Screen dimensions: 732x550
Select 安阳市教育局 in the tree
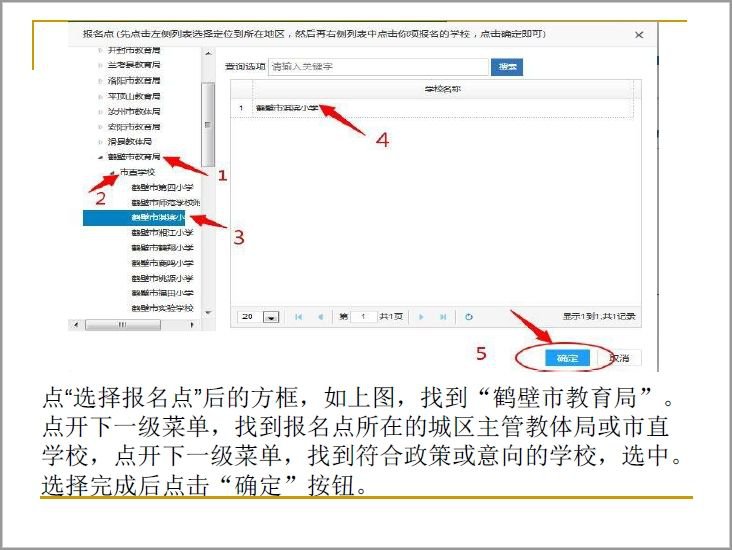tap(134, 127)
